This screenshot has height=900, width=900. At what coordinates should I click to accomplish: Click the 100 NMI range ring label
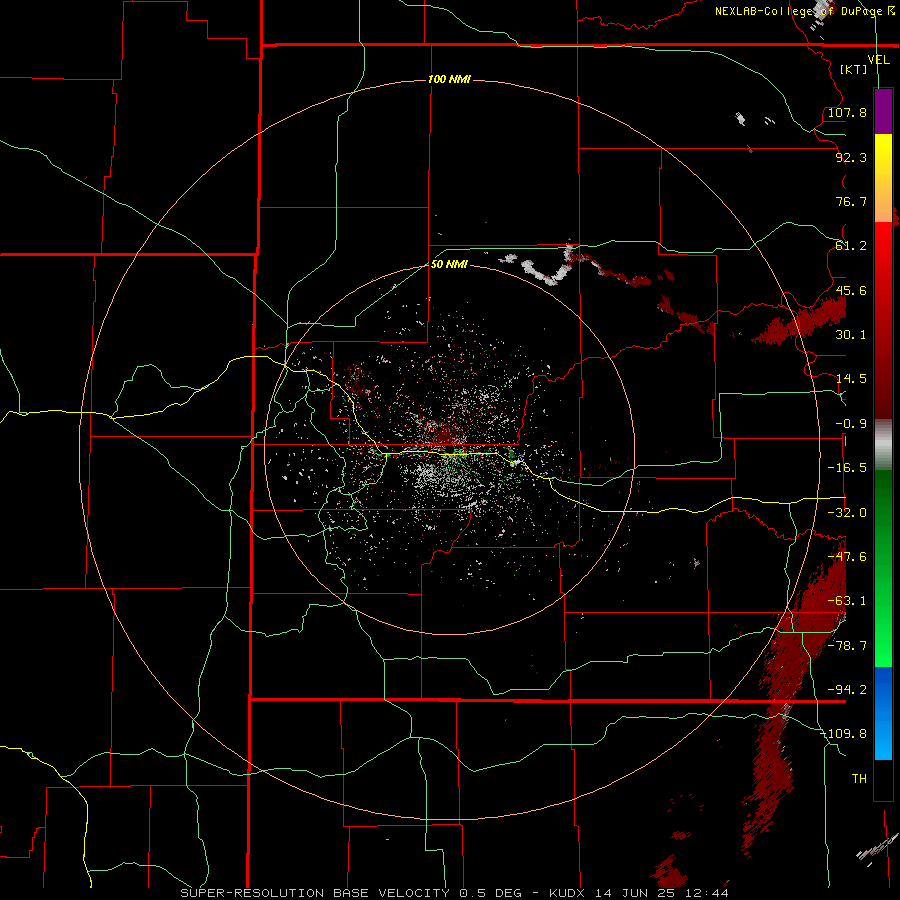(449, 79)
